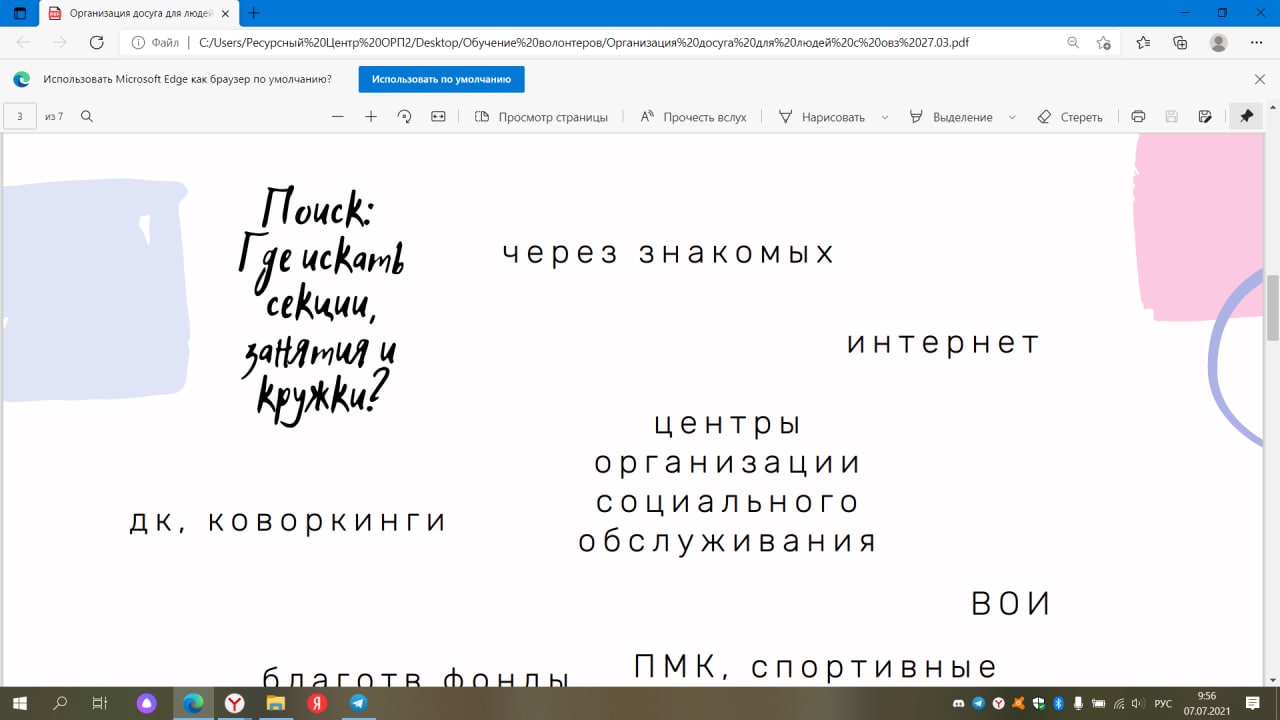The image size is (1280, 720).
Task: Click "Использовать по умолчанию" button
Action: tap(441, 79)
